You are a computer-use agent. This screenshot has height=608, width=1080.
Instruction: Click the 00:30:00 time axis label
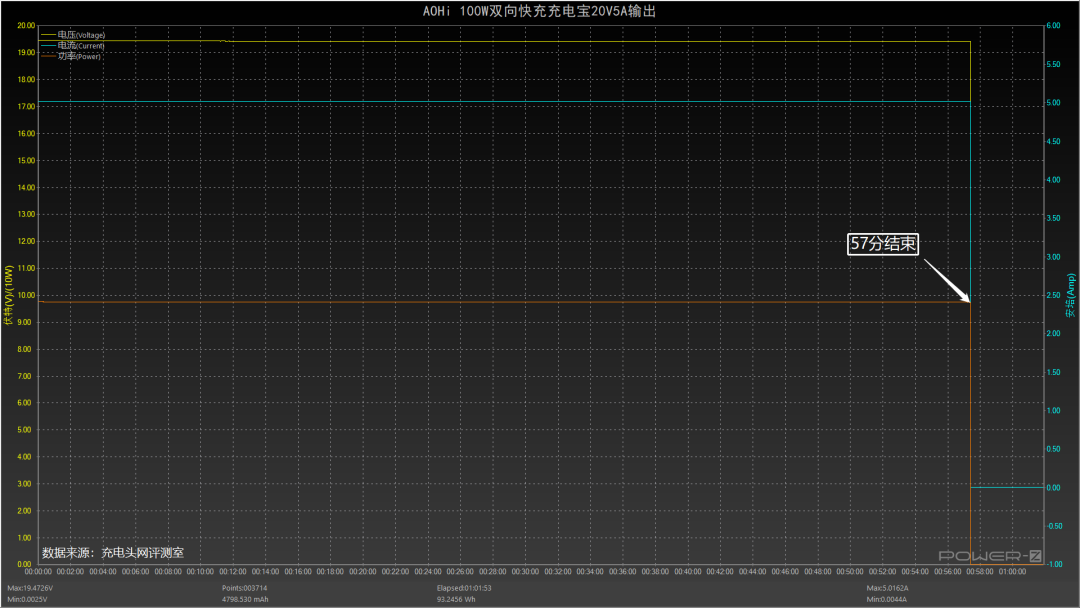coord(526,572)
